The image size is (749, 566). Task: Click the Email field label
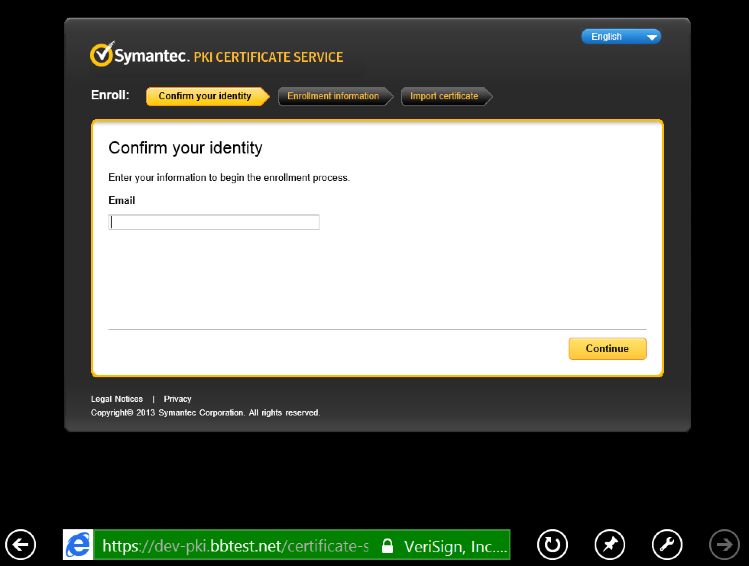pos(122,201)
